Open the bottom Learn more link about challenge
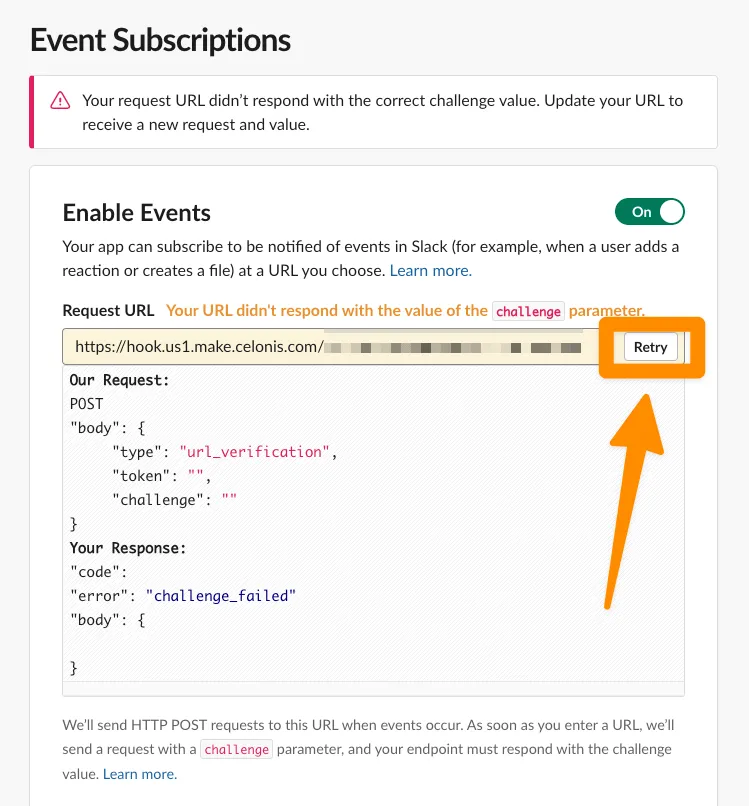The image size is (749, 806). (140, 774)
